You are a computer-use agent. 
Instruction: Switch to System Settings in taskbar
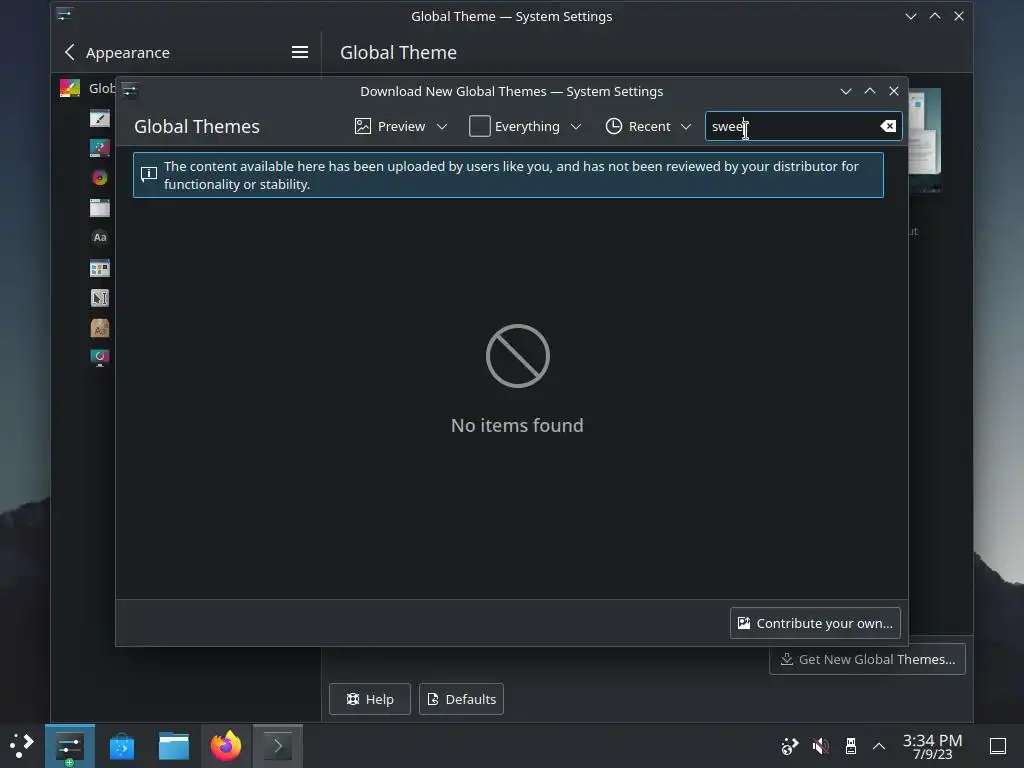(70, 746)
